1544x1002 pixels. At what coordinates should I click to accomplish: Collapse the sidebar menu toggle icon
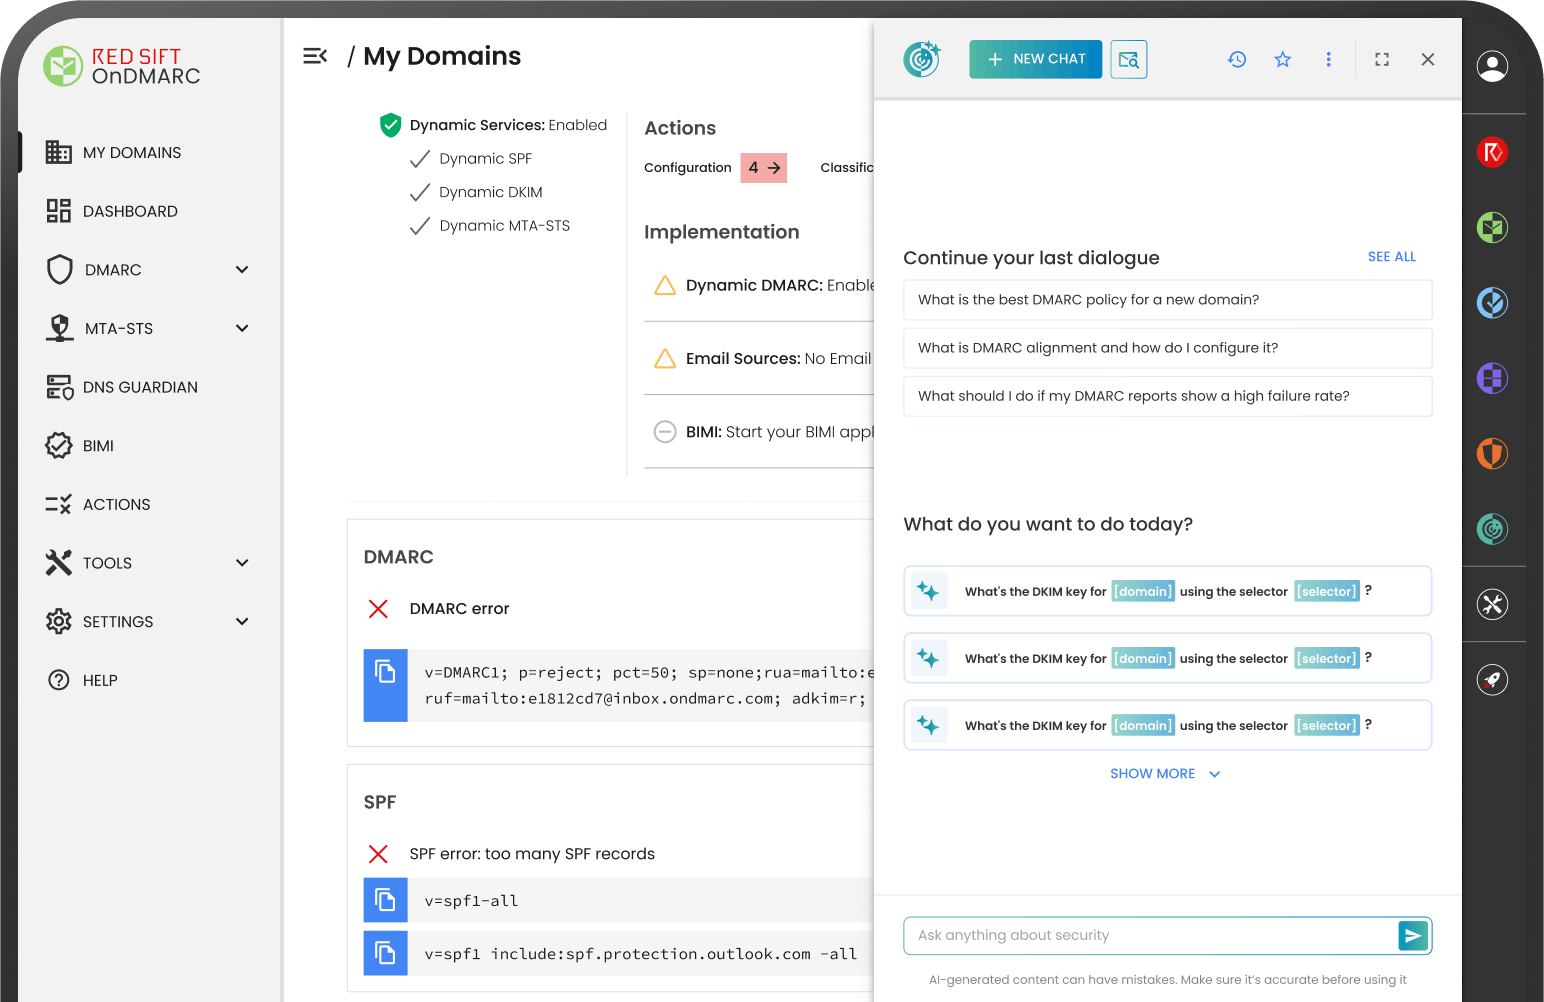coord(315,56)
